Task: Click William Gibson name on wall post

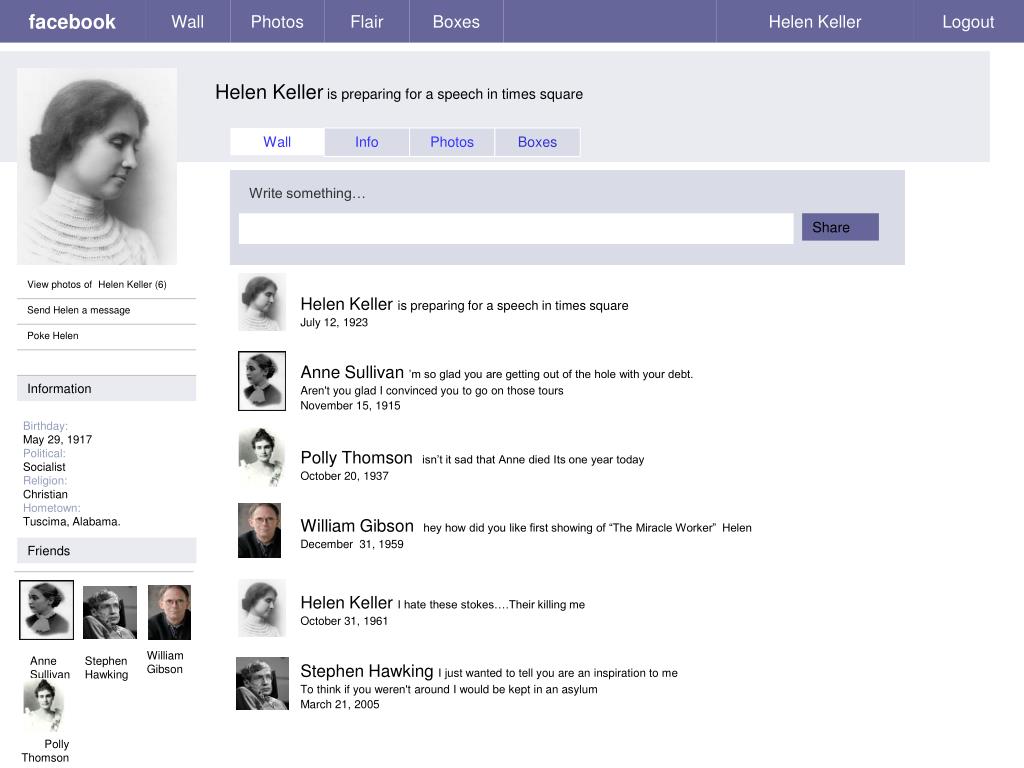Action: pos(357,526)
